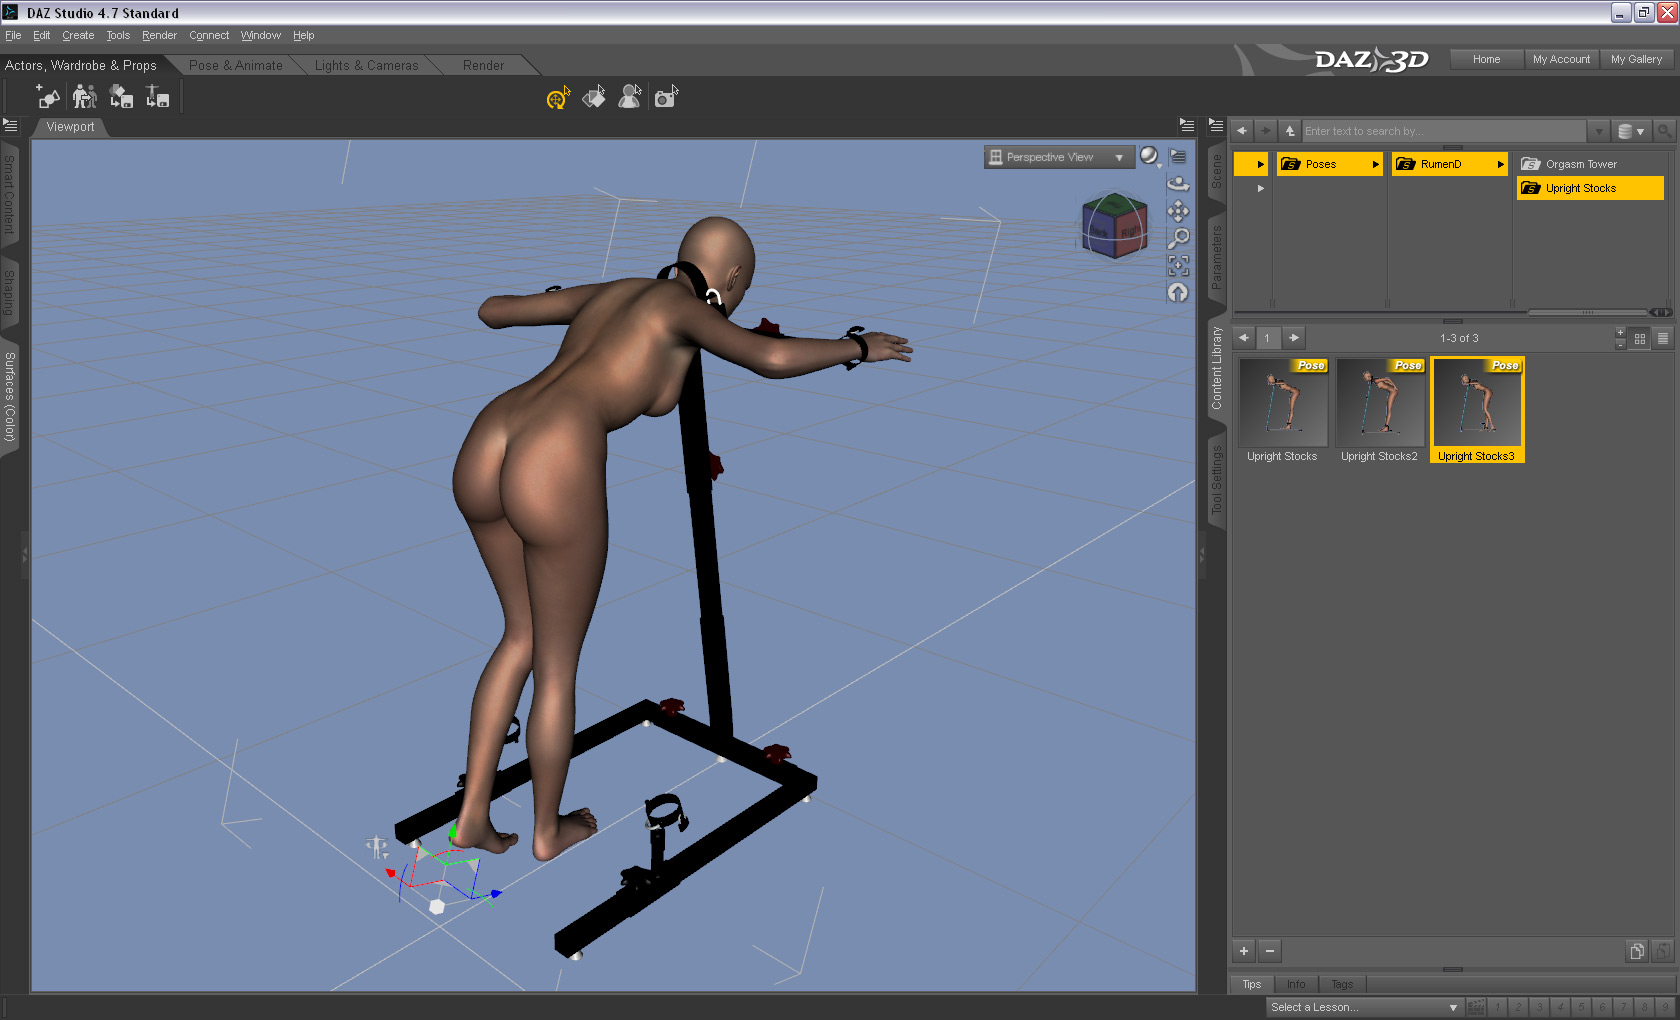Toggle the Parameters side pane
Screen dimensions: 1680x1020
coord(1217,258)
